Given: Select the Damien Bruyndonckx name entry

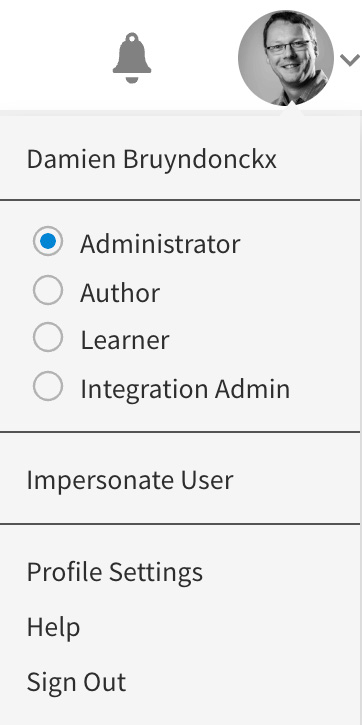Looking at the screenshot, I should tap(152, 159).
